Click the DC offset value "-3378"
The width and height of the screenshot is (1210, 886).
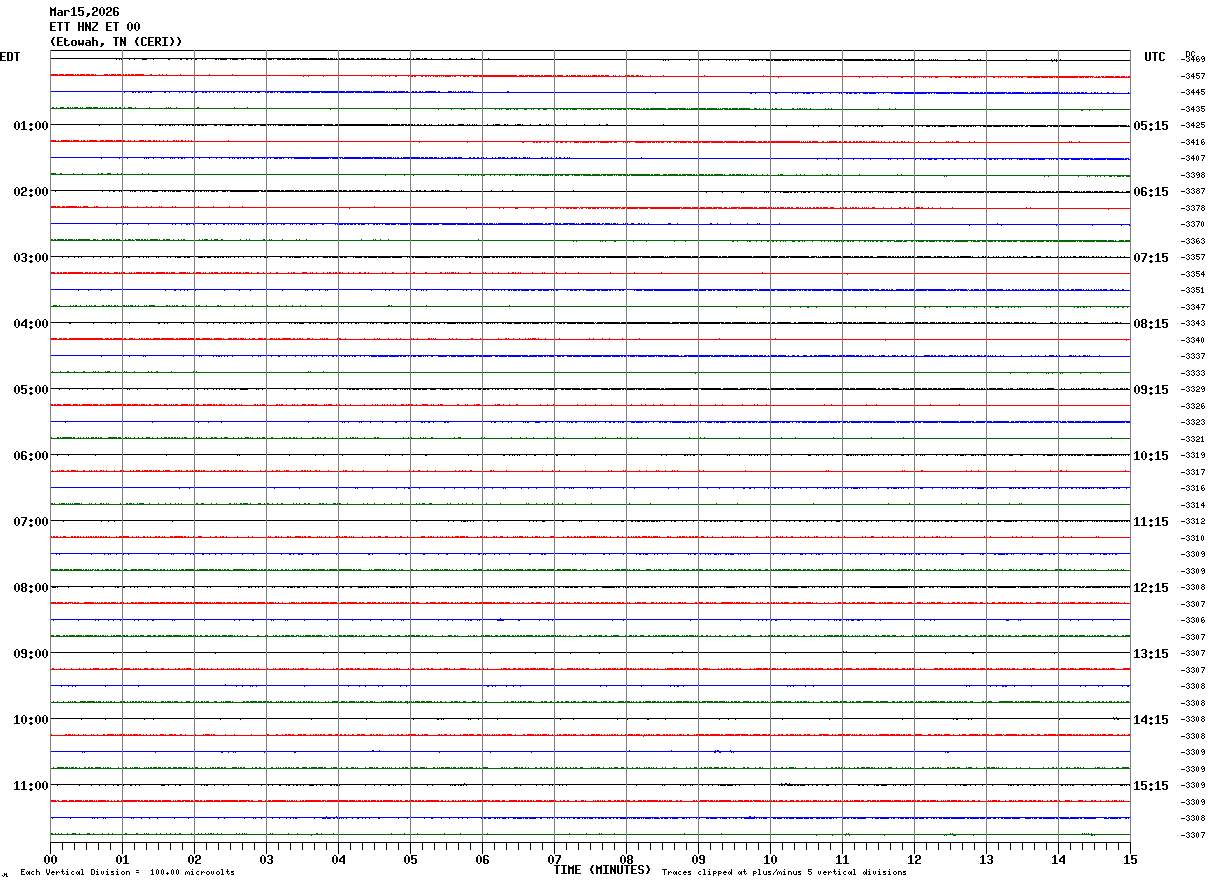pyautogui.click(x=1192, y=208)
